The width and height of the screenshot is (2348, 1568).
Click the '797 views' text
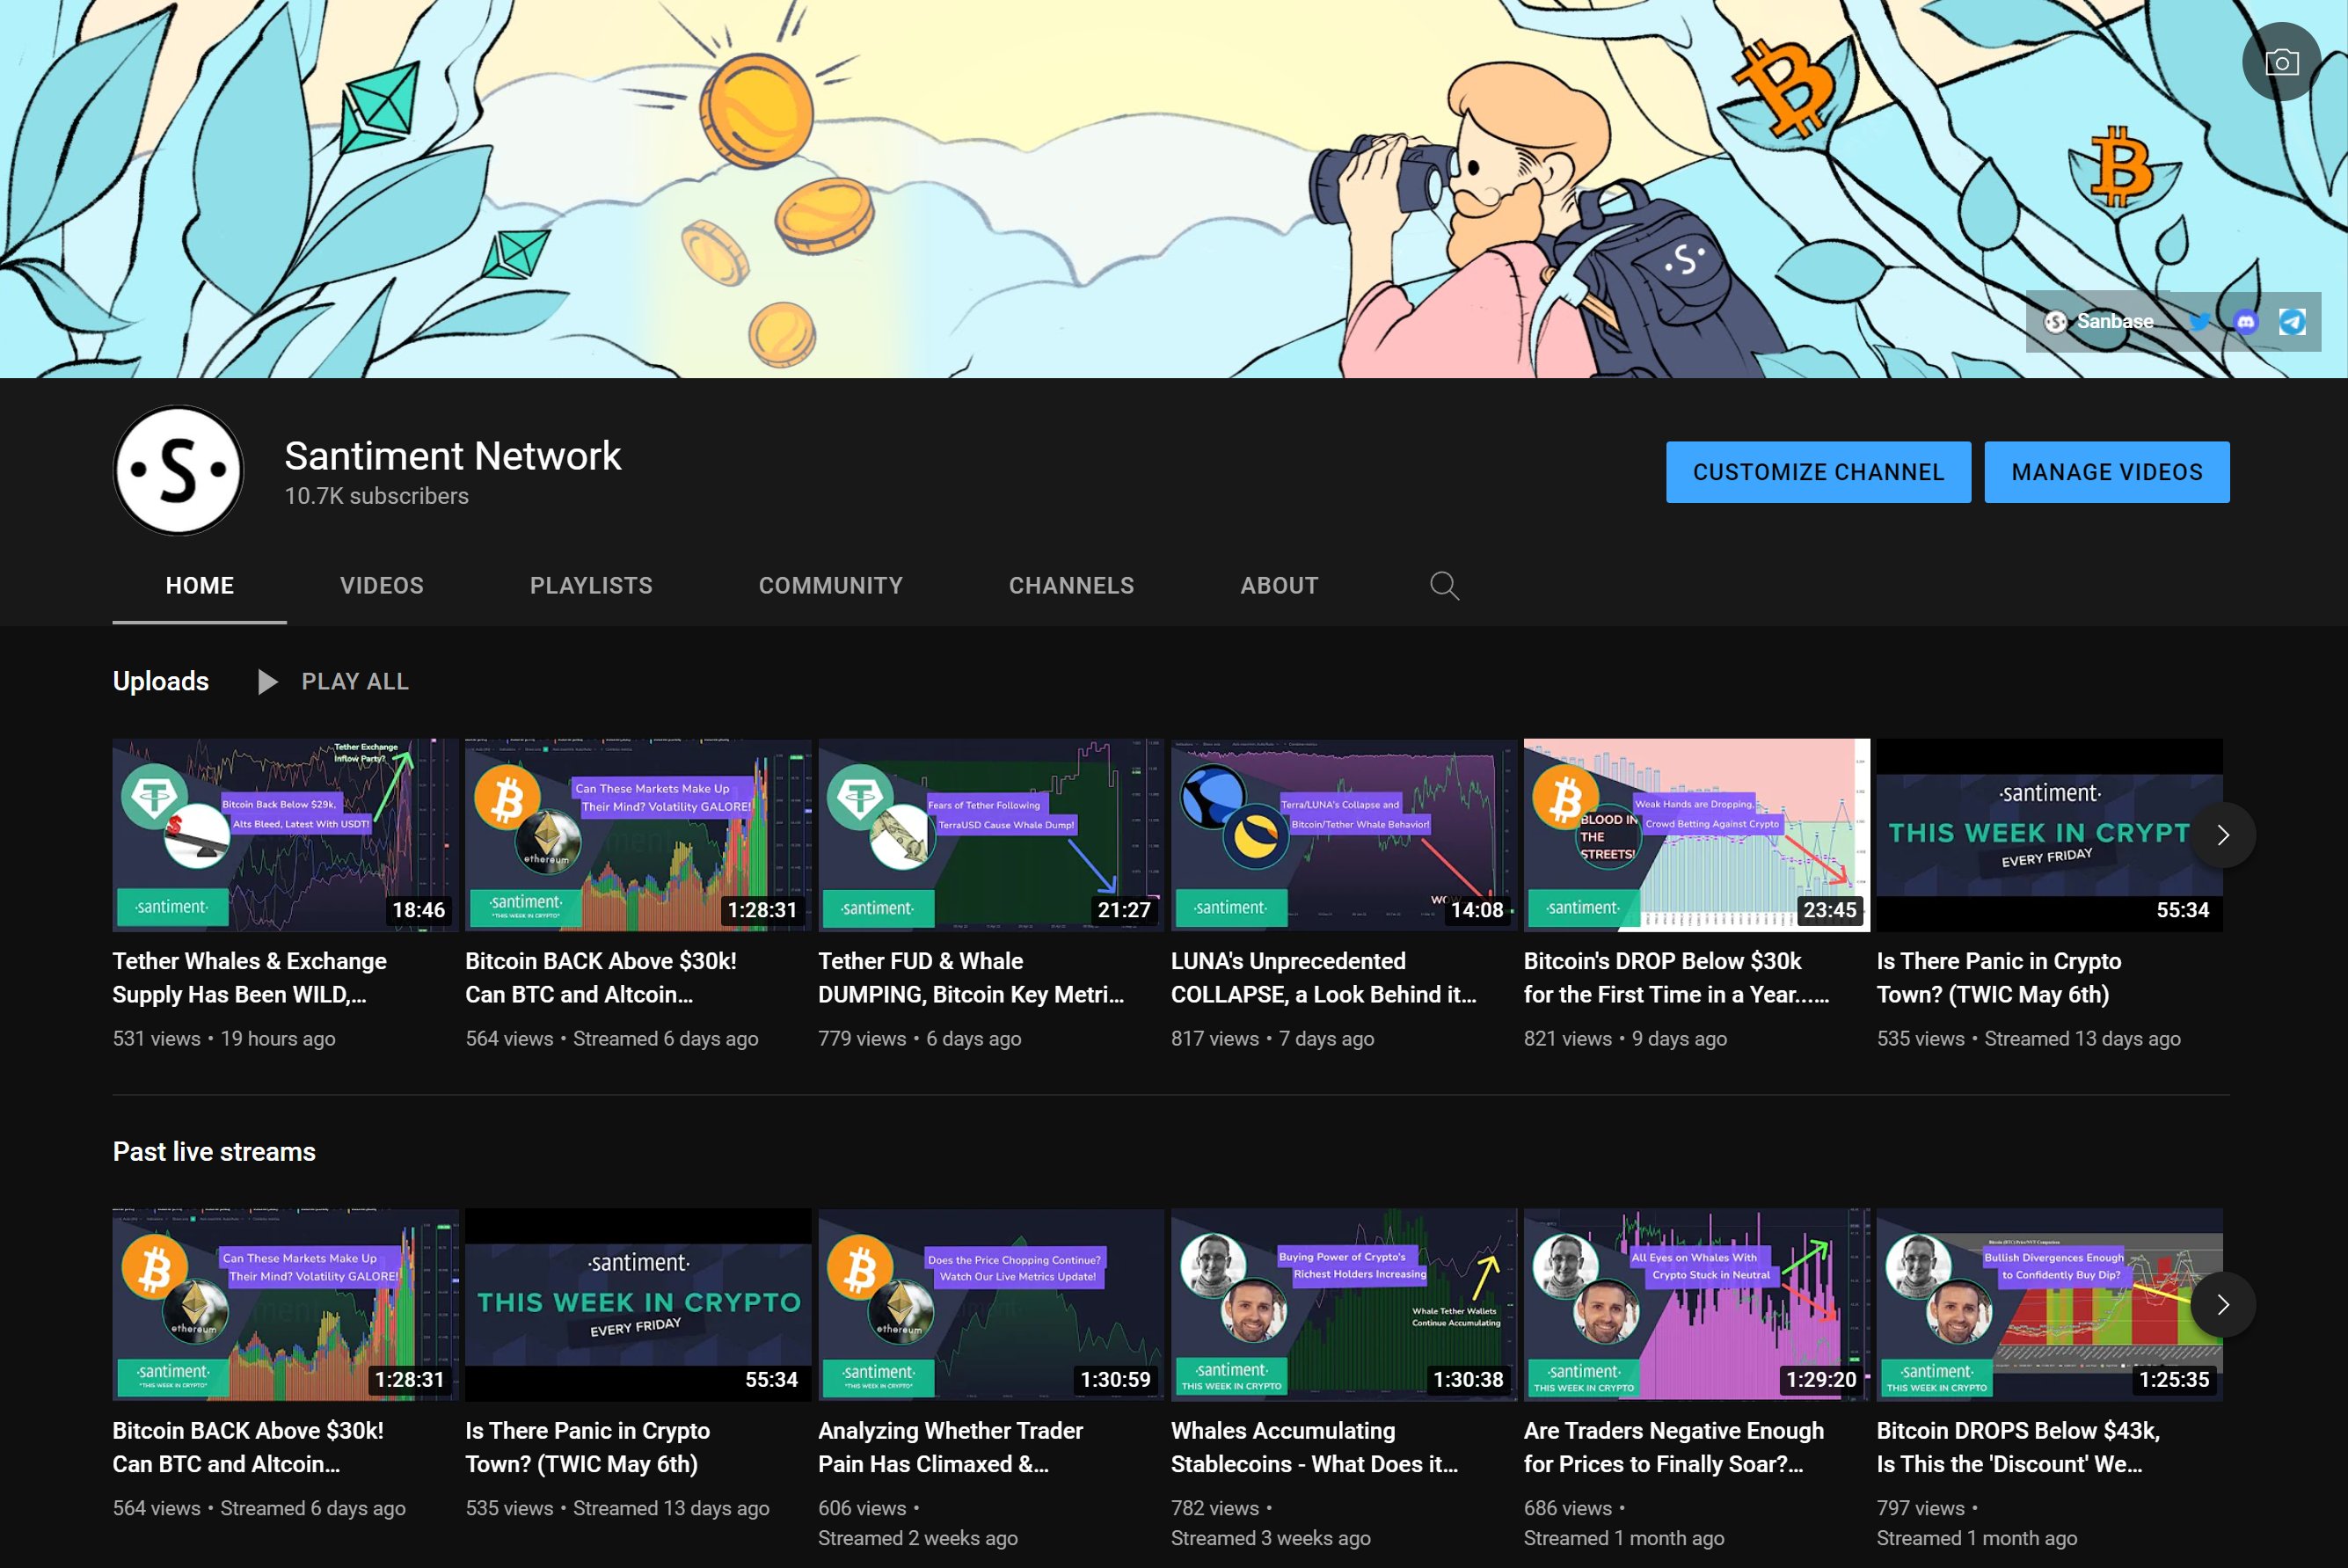1921,1508
